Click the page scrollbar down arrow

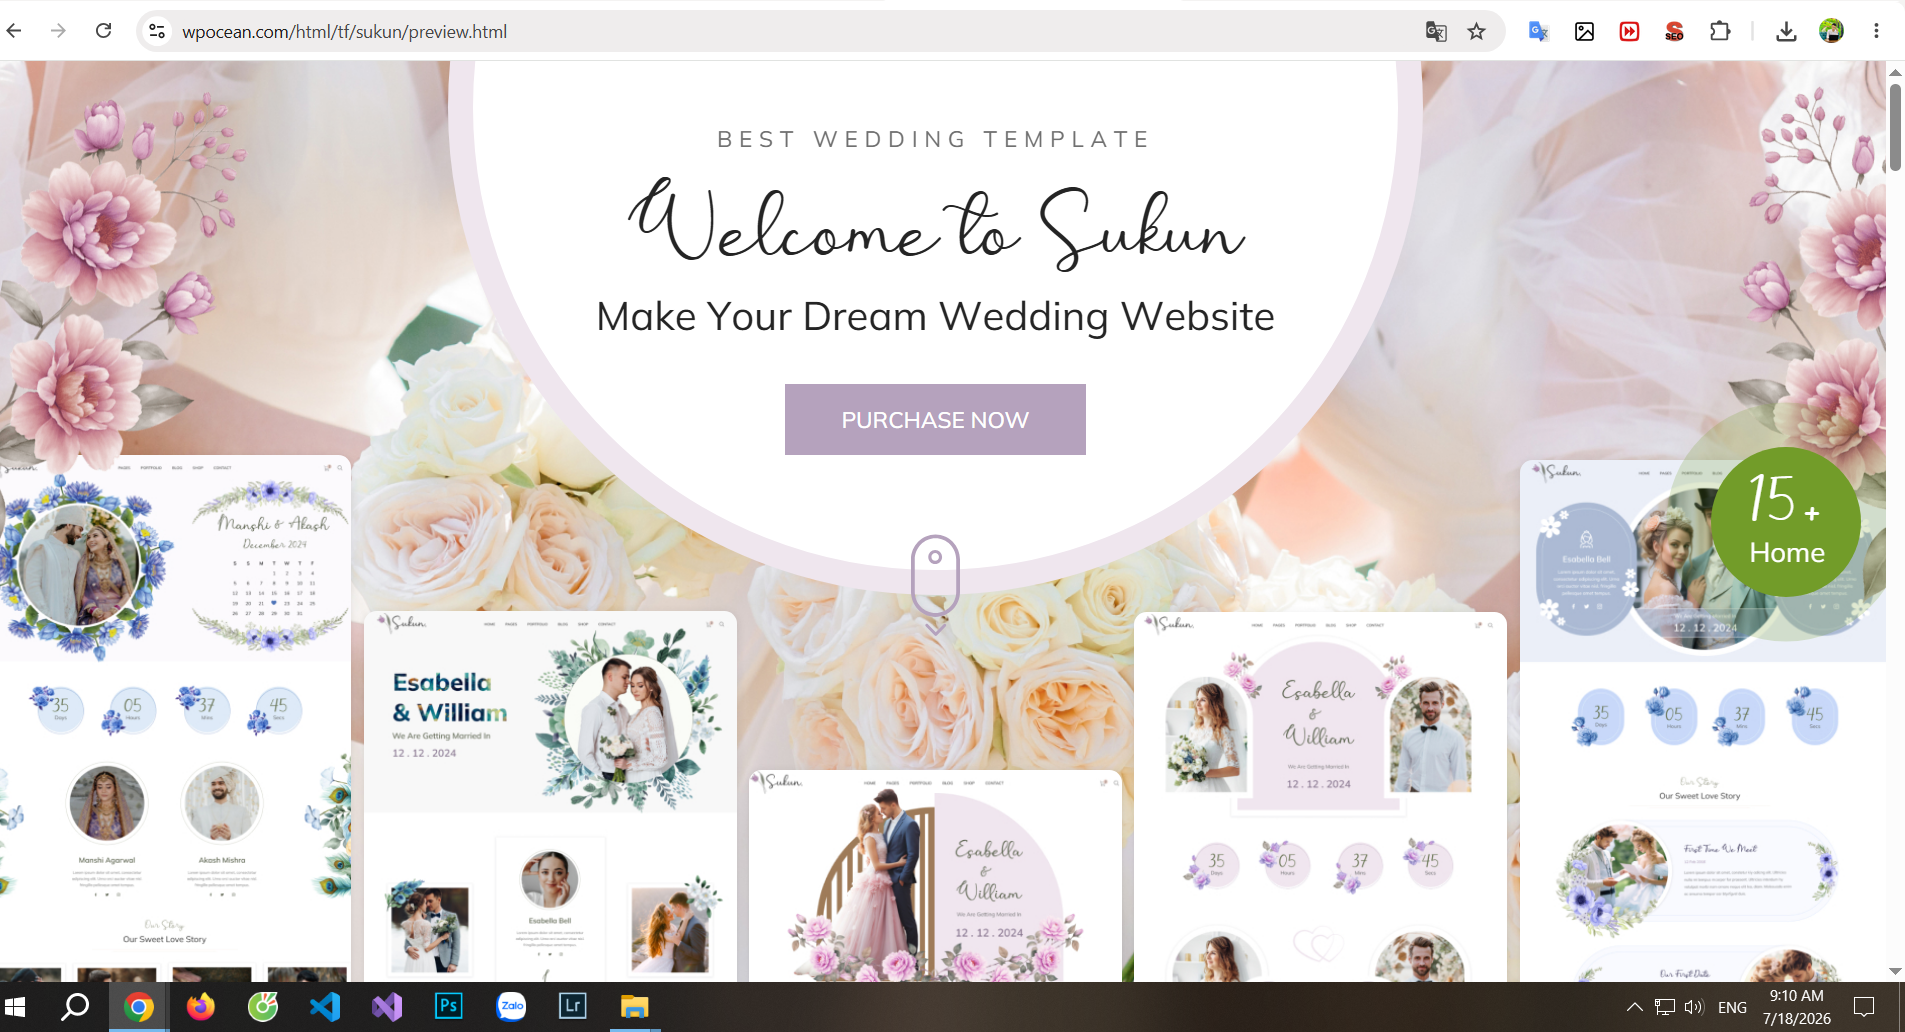pyautogui.click(x=1895, y=971)
